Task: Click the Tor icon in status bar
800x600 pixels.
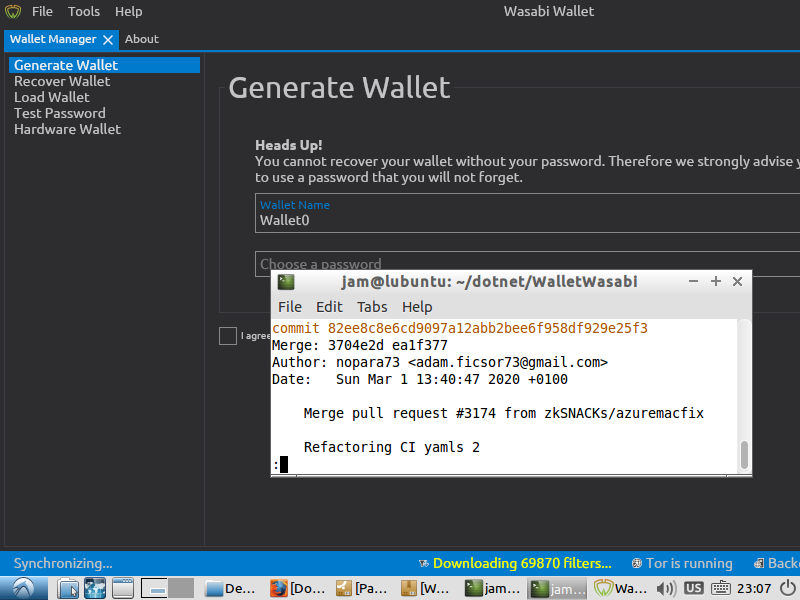Action: pyautogui.click(x=637, y=564)
